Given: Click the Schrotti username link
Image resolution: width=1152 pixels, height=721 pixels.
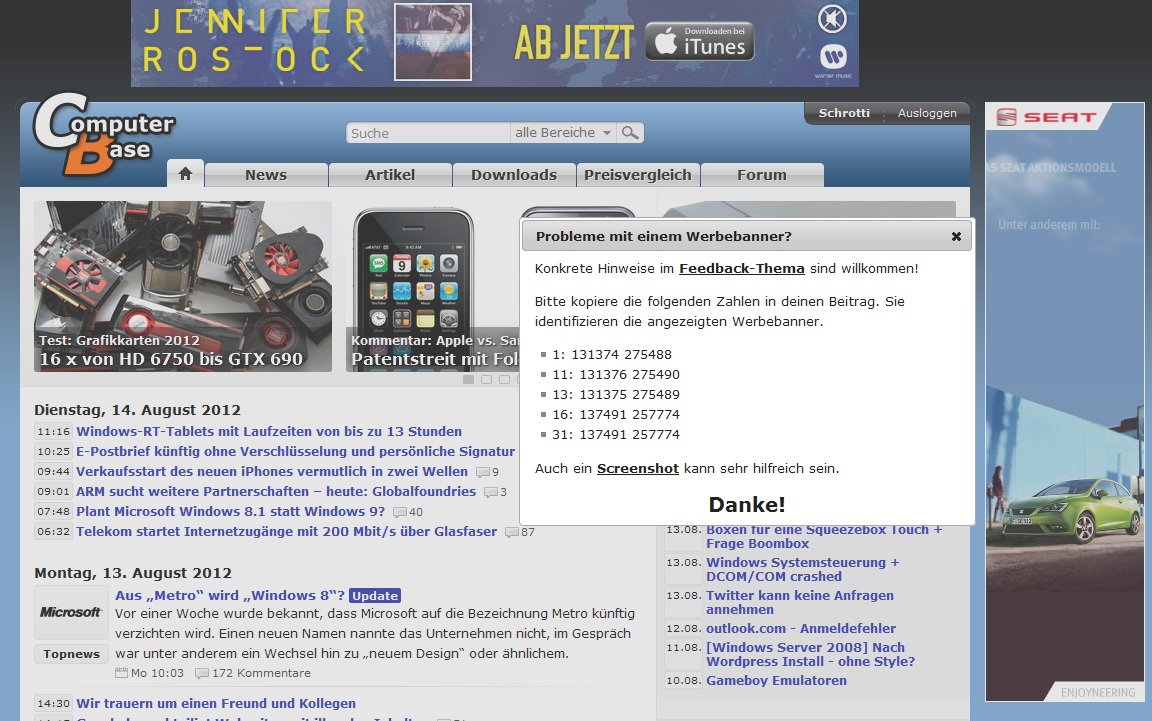Looking at the screenshot, I should click(x=844, y=112).
